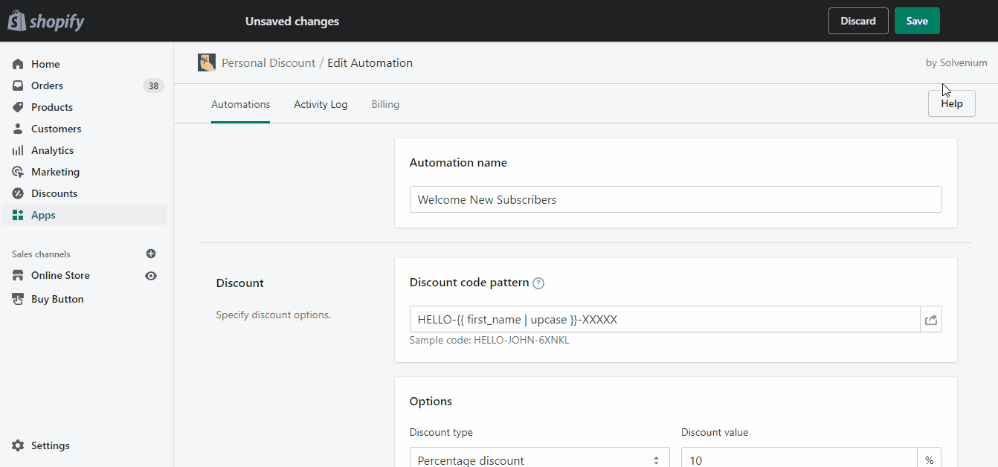
Task: Click the discount code pattern help icon
Action: click(538, 283)
